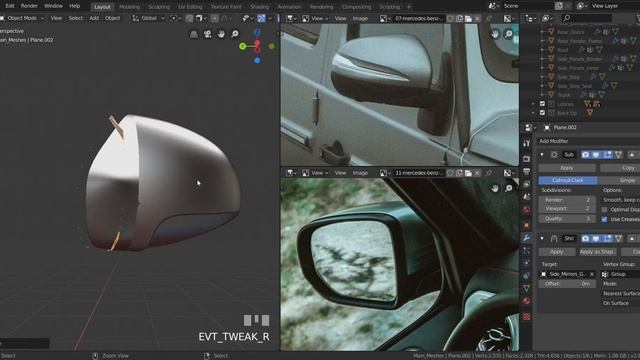Select Catmull-Clark subdivision type

coord(568,180)
